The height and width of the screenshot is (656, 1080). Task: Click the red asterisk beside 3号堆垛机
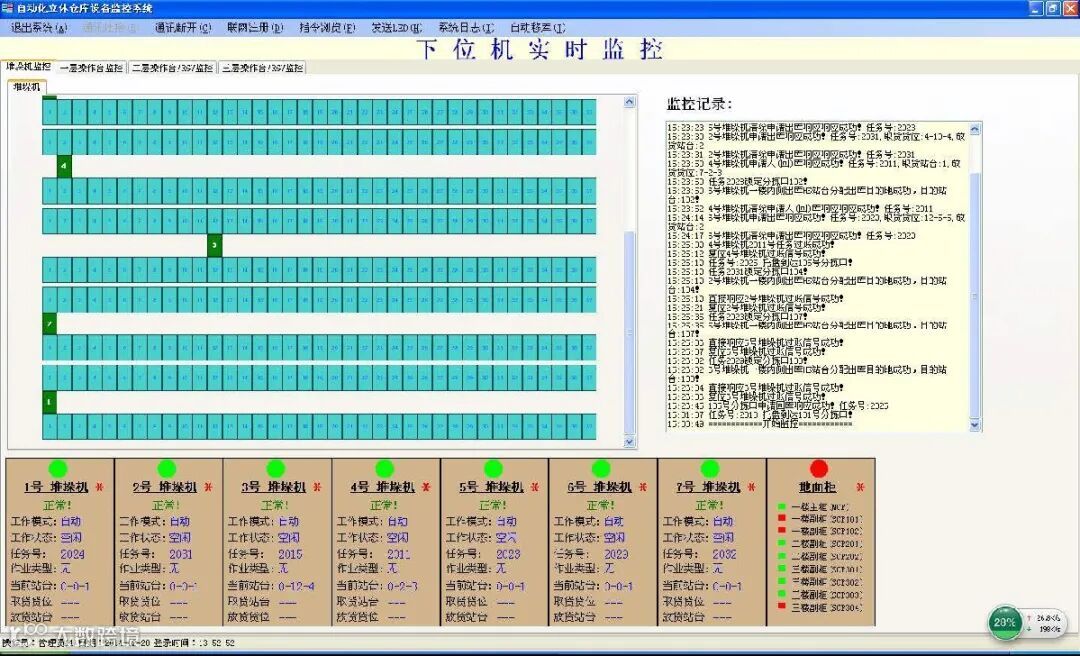317,487
